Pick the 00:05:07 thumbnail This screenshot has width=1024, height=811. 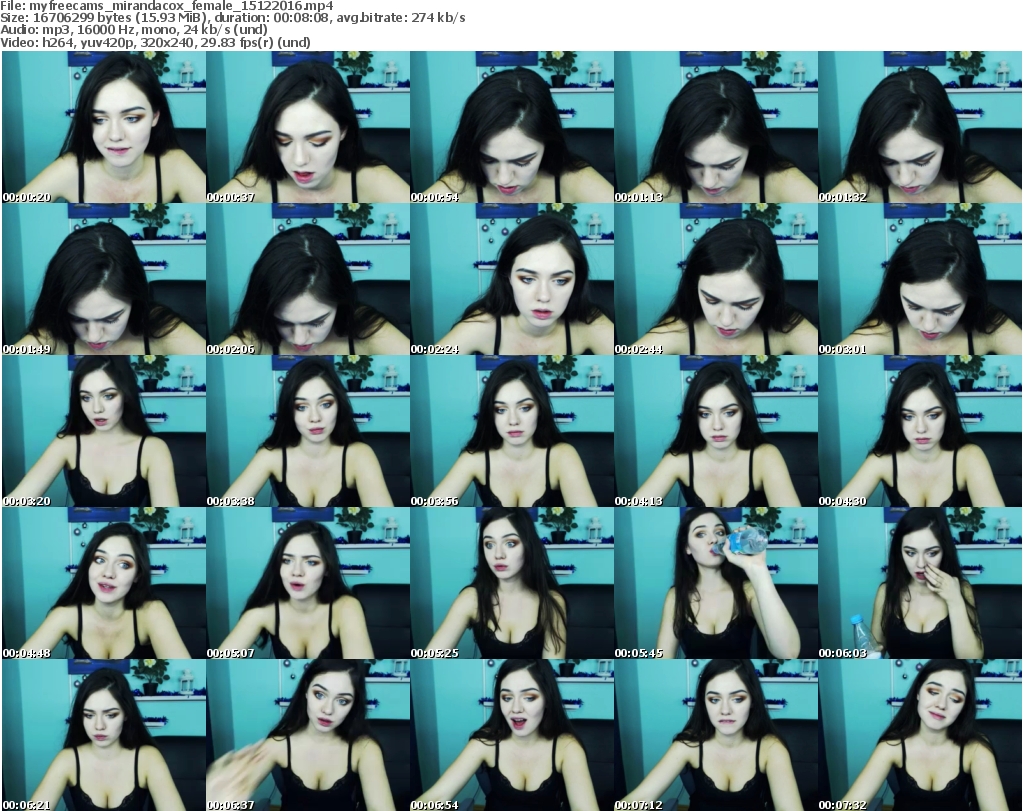pyautogui.click(x=308, y=583)
